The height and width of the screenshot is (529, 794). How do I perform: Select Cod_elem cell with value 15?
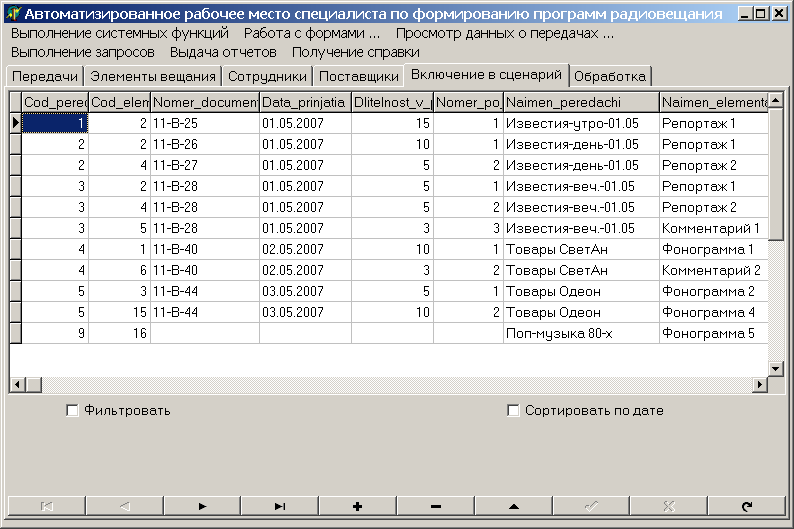[120, 312]
